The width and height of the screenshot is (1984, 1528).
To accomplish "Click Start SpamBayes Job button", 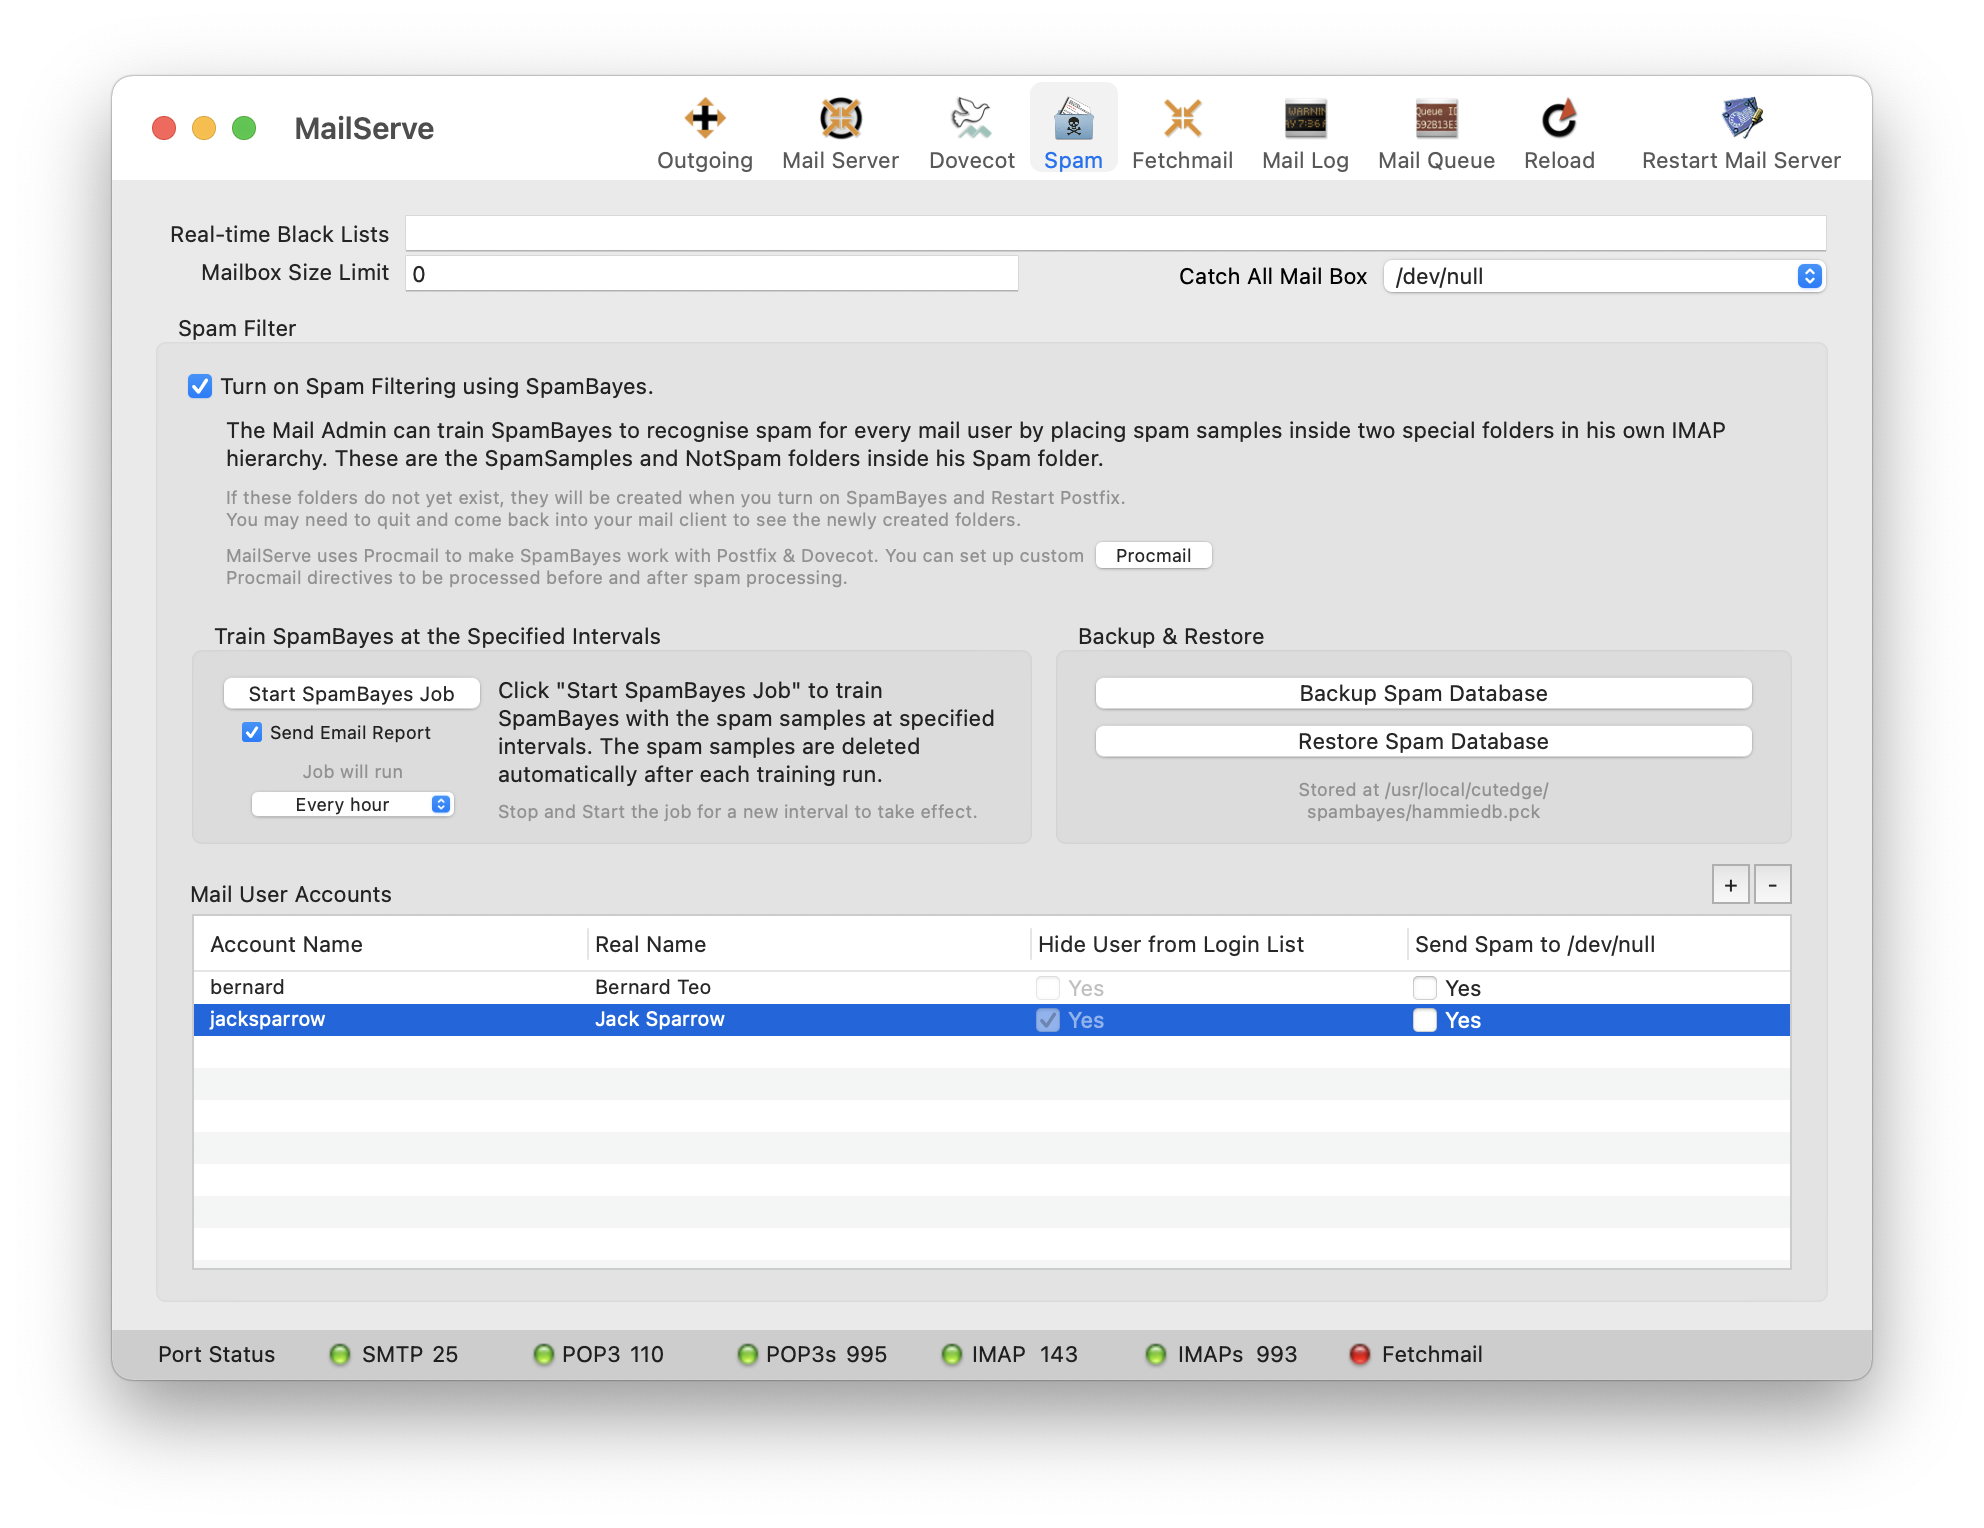I will click(x=351, y=694).
